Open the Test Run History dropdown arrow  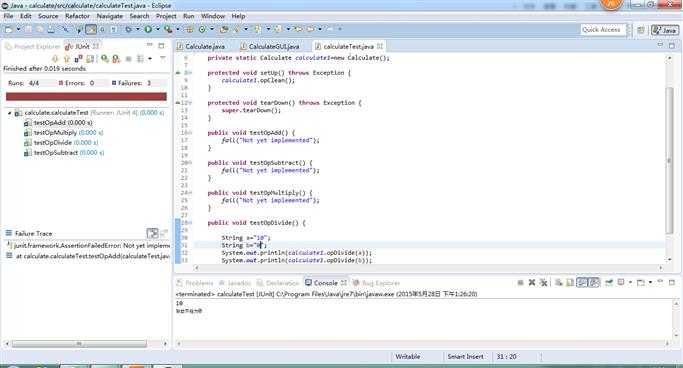150,58
